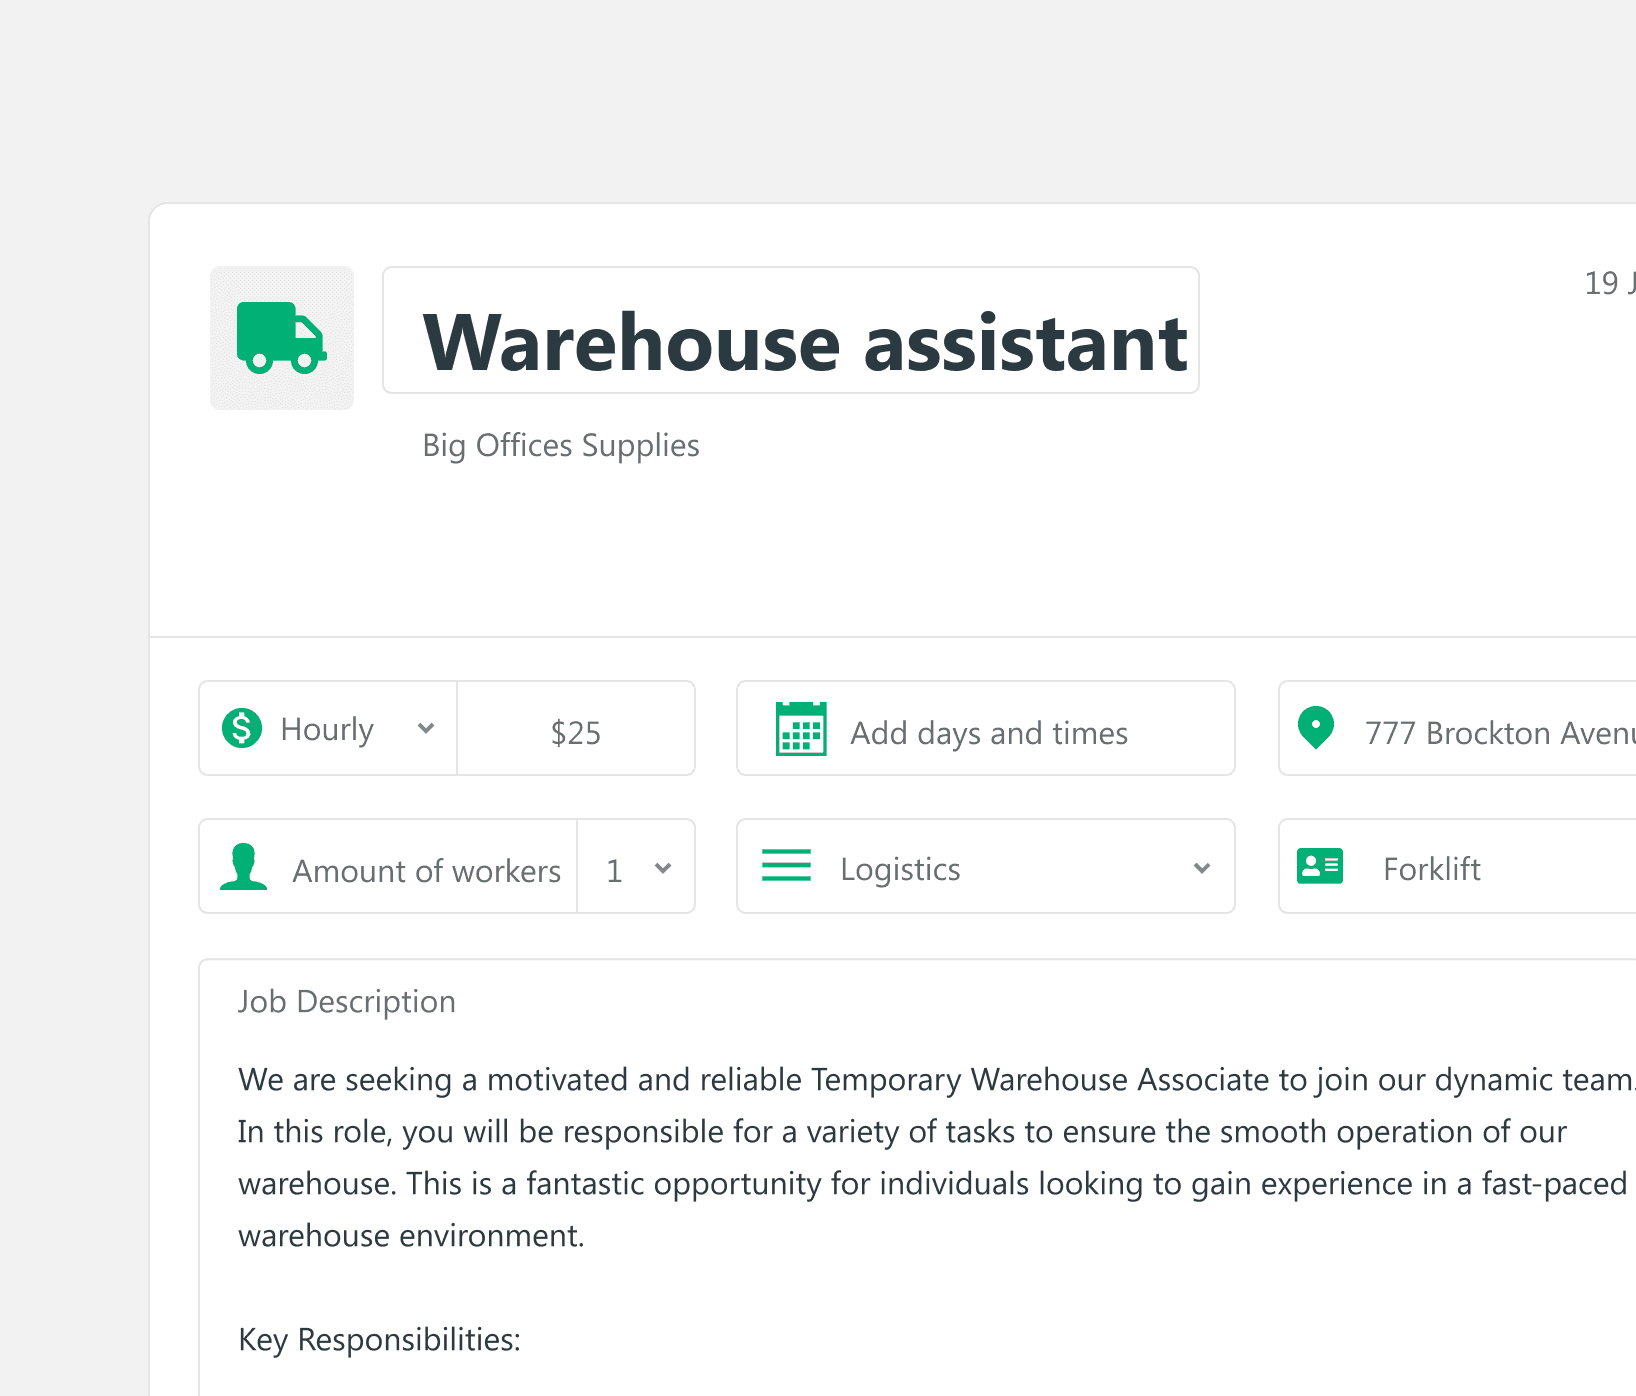This screenshot has height=1396, width=1636.
Task: Click the dollar sign pay icon
Action: [x=242, y=728]
